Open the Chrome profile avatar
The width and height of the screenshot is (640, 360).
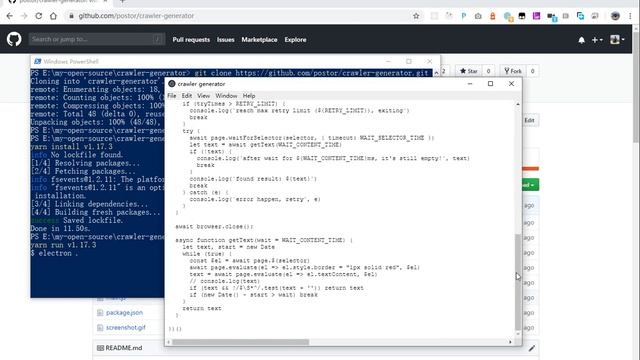click(615, 16)
